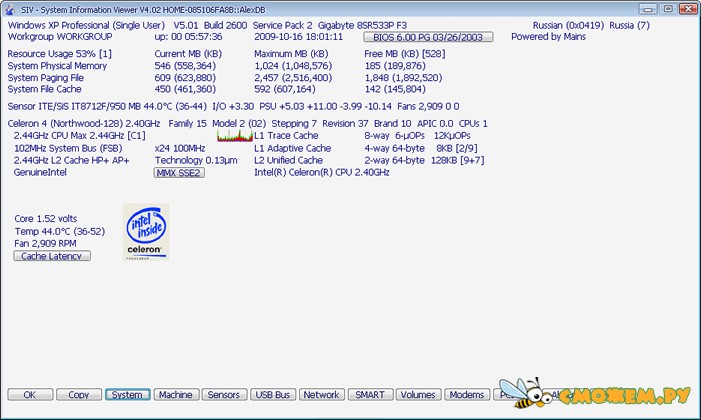The height and width of the screenshot is (420, 701).
Task: Maximize the SIV window
Action: (668, 9)
